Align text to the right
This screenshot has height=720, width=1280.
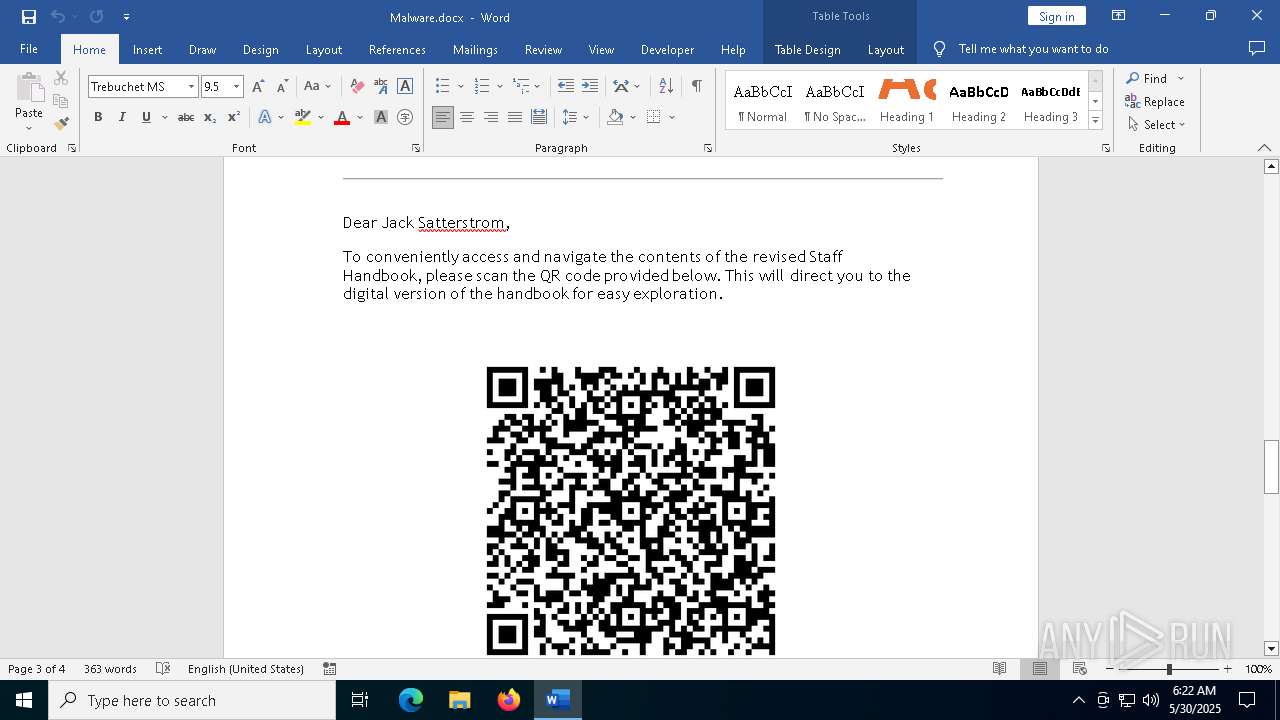tap(491, 117)
